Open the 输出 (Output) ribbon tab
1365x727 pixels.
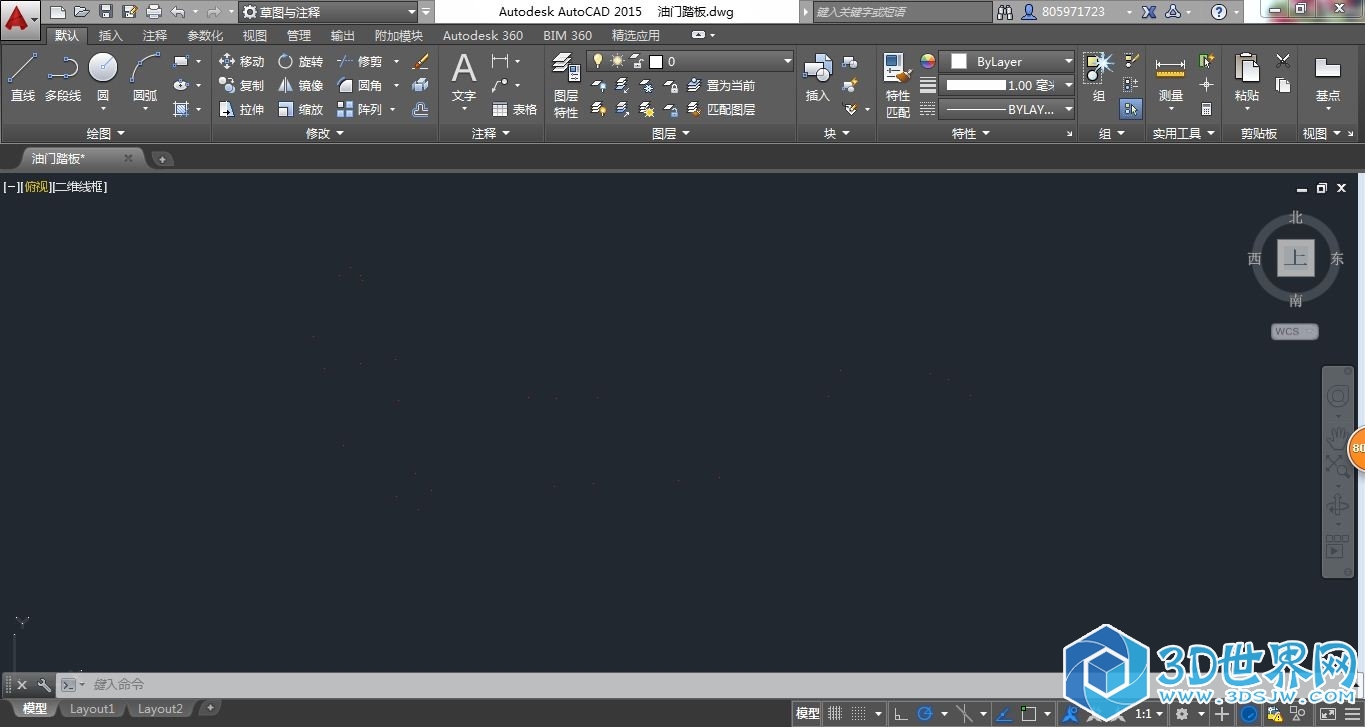[x=343, y=35]
